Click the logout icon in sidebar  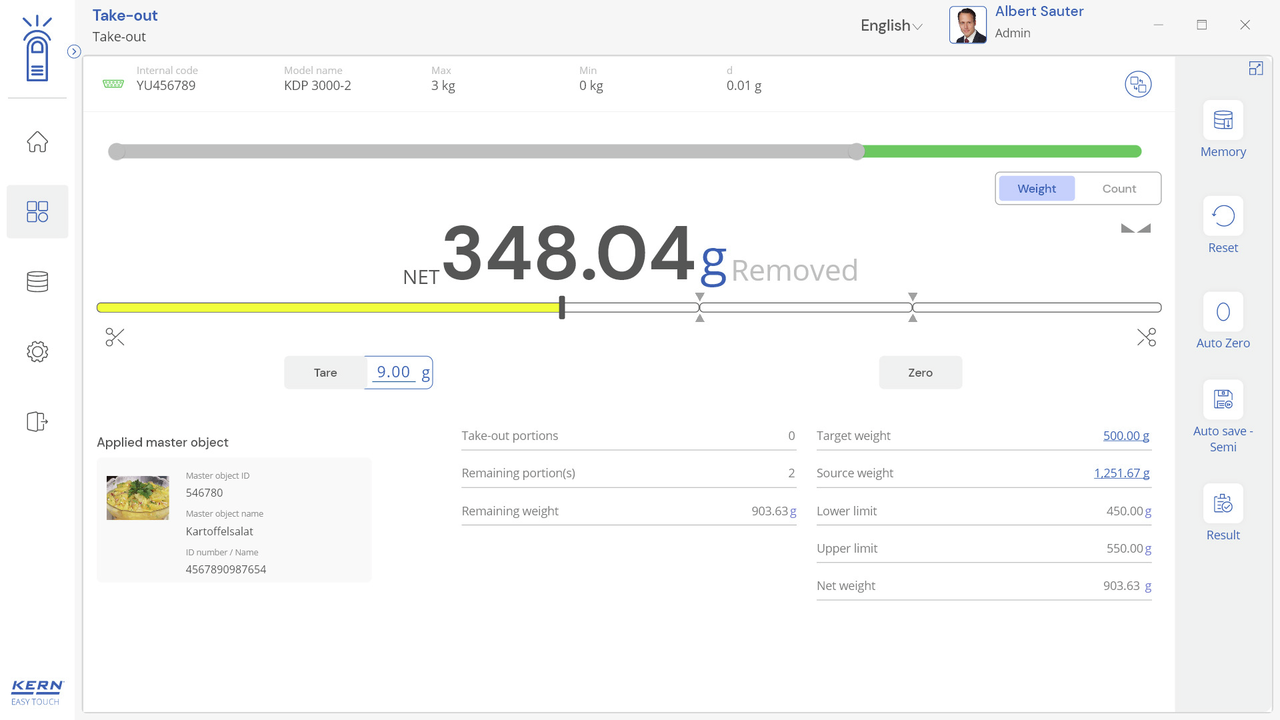37,422
